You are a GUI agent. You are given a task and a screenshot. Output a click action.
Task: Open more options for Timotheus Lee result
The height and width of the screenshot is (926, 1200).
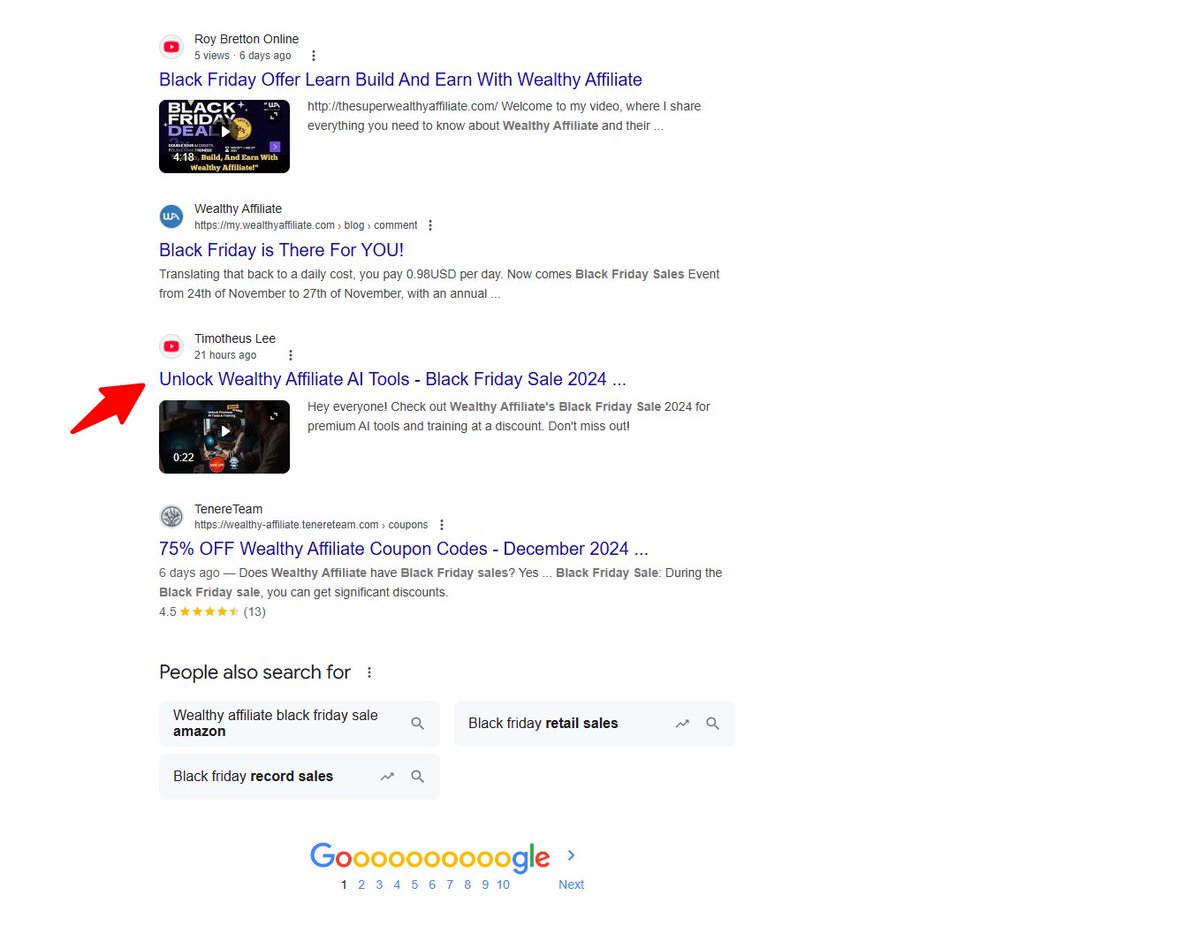291,355
